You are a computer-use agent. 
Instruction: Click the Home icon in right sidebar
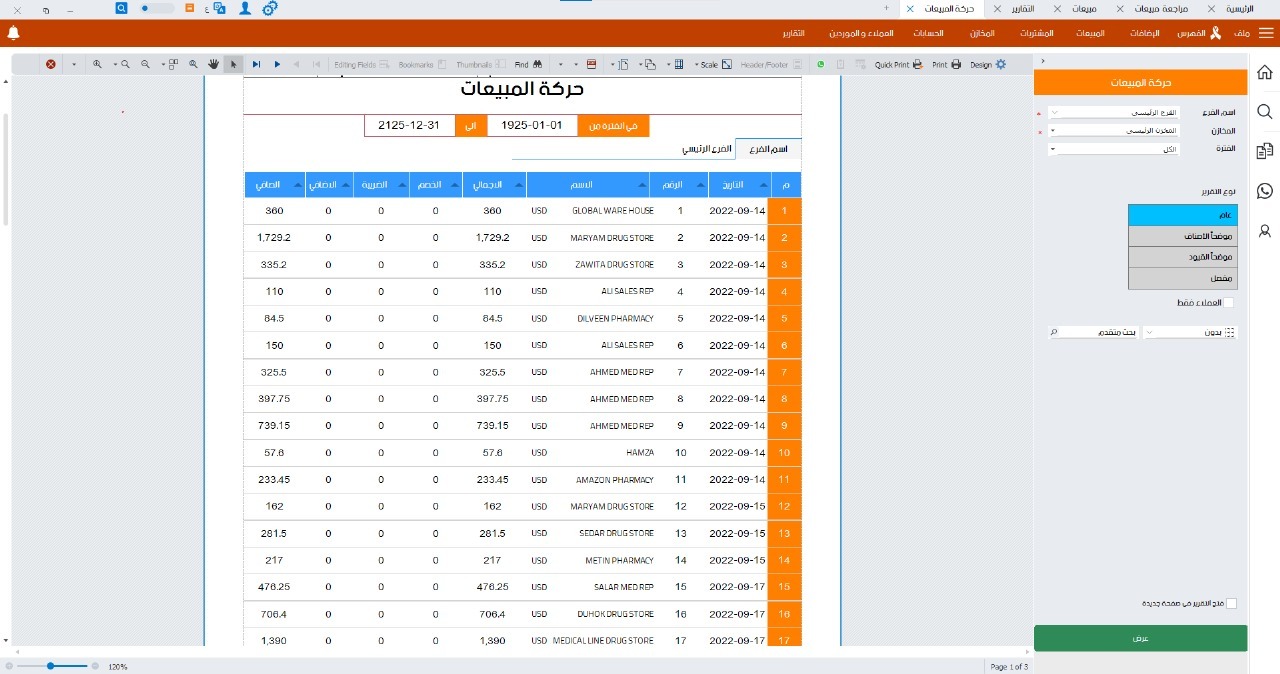pos(1264,73)
